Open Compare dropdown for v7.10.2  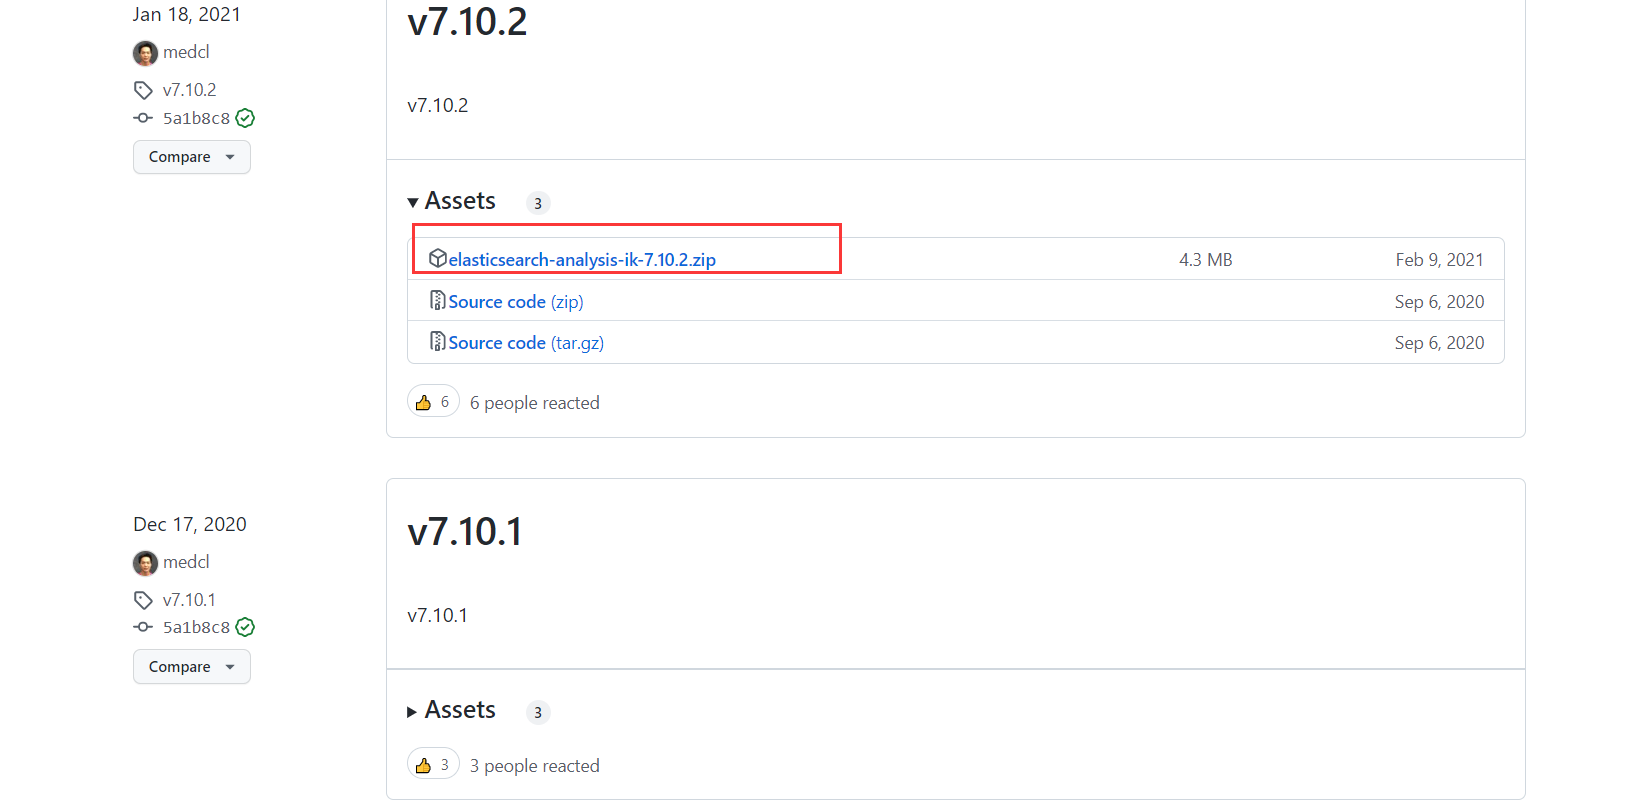[192, 157]
